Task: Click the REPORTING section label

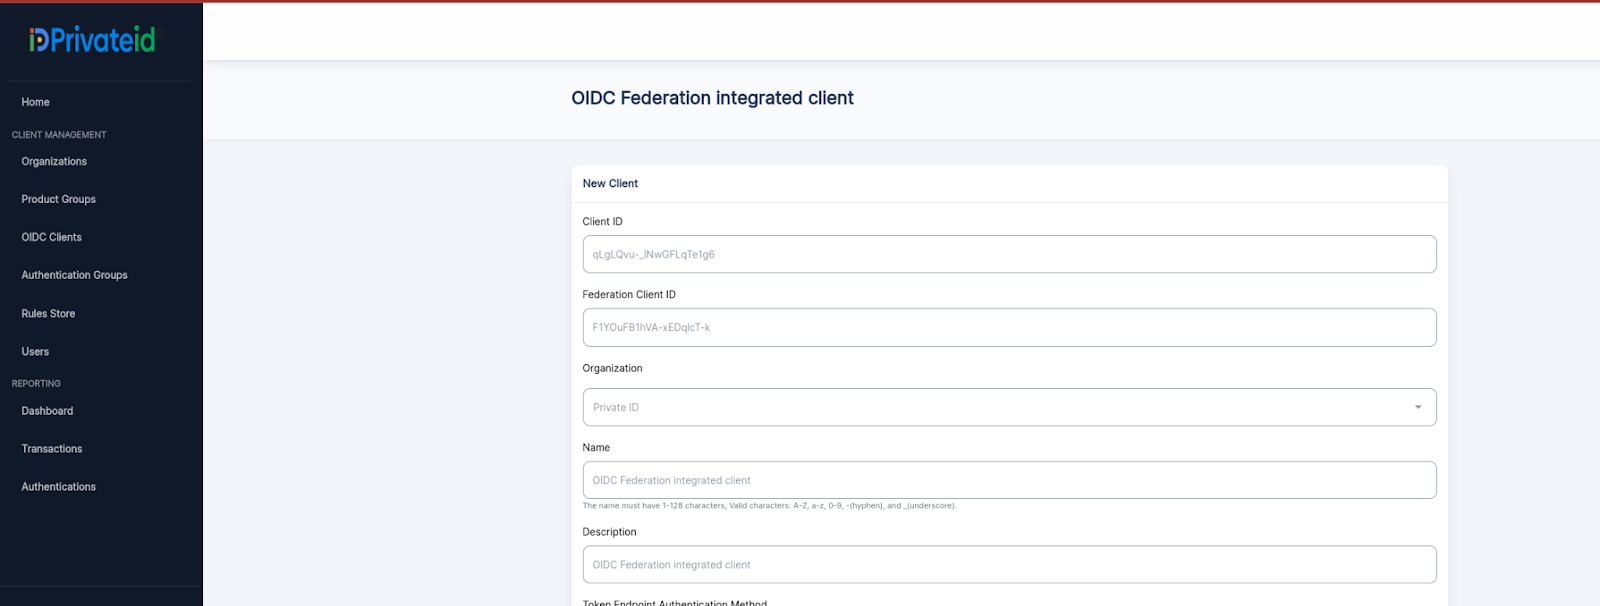Action: coord(37,384)
